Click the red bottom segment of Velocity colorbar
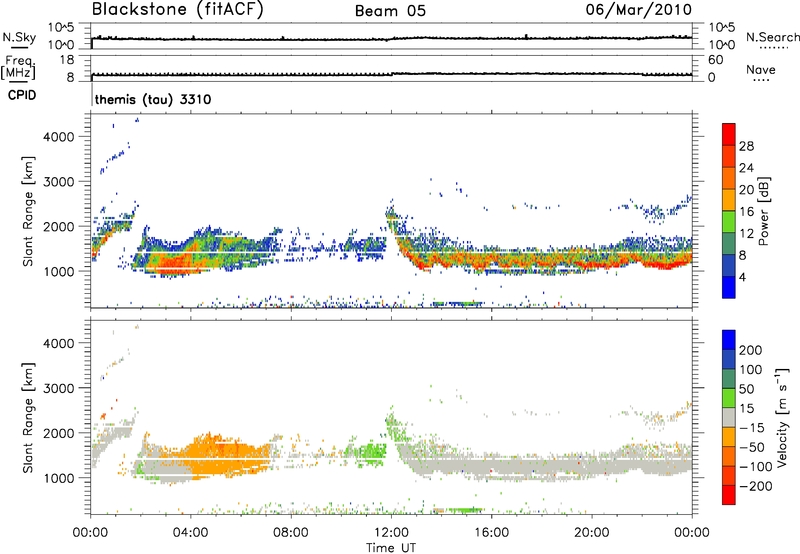The width and height of the screenshot is (800, 554). pyautogui.click(x=729, y=495)
